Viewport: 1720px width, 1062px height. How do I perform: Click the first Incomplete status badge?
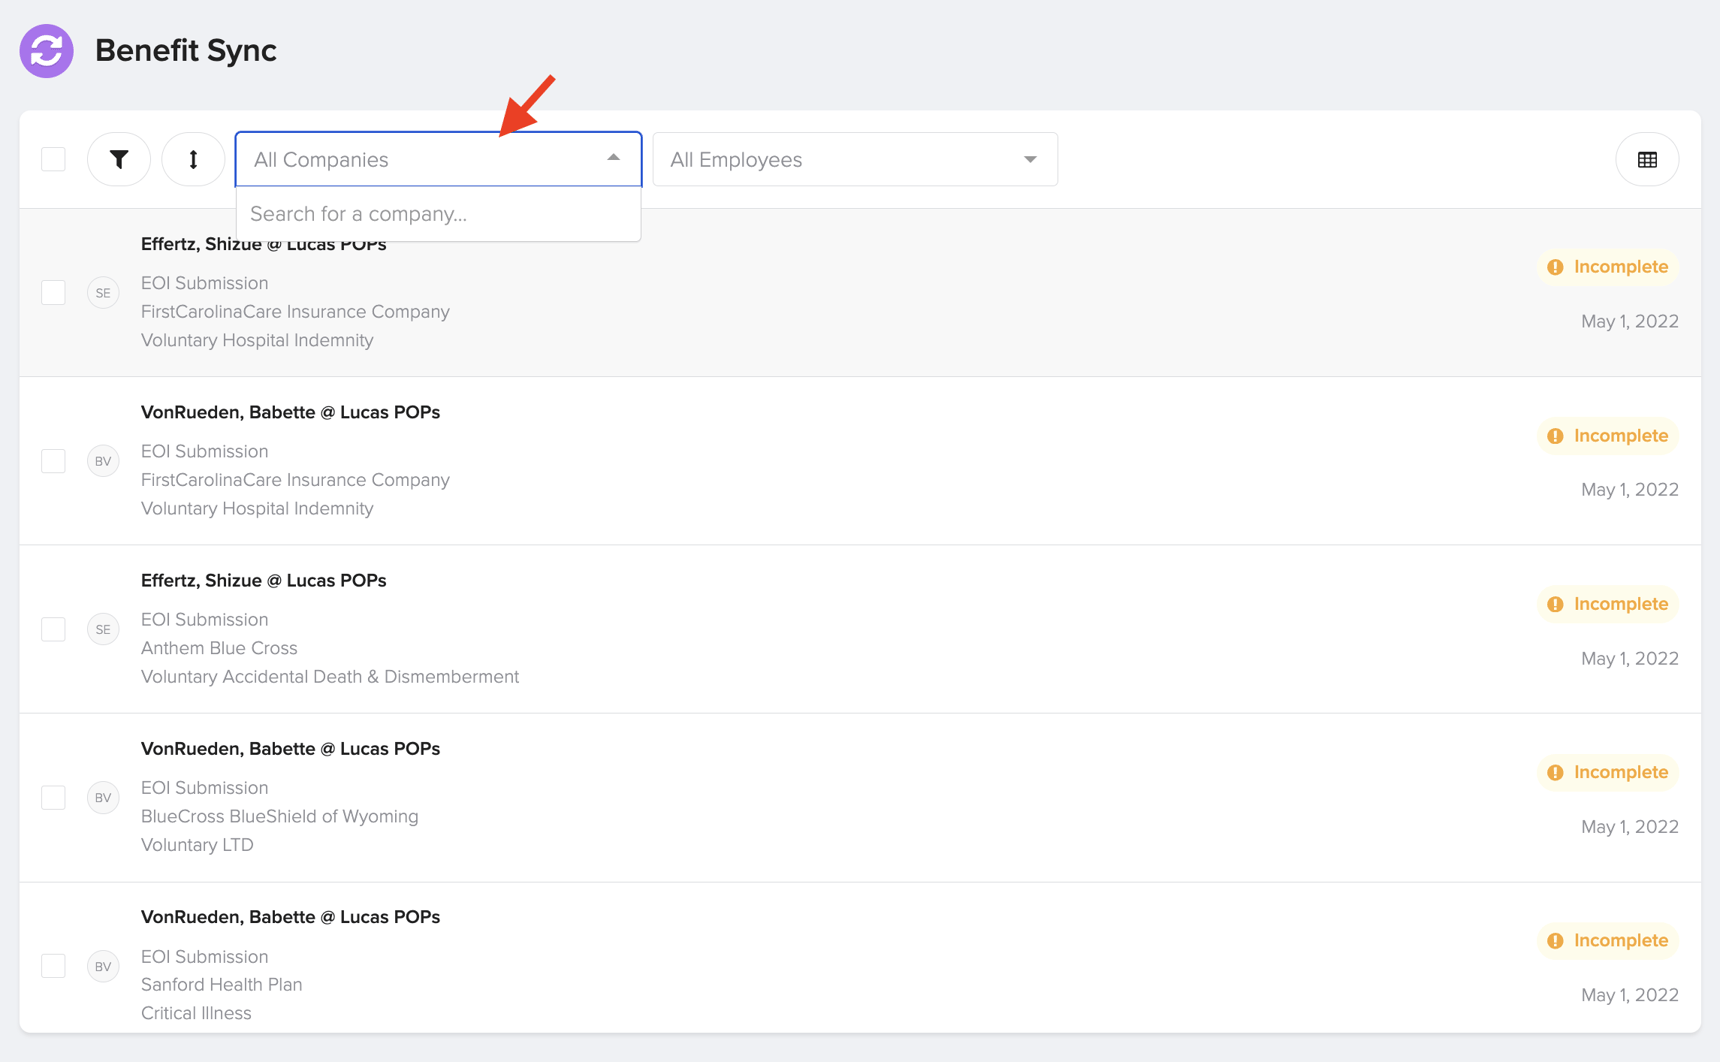click(1607, 267)
